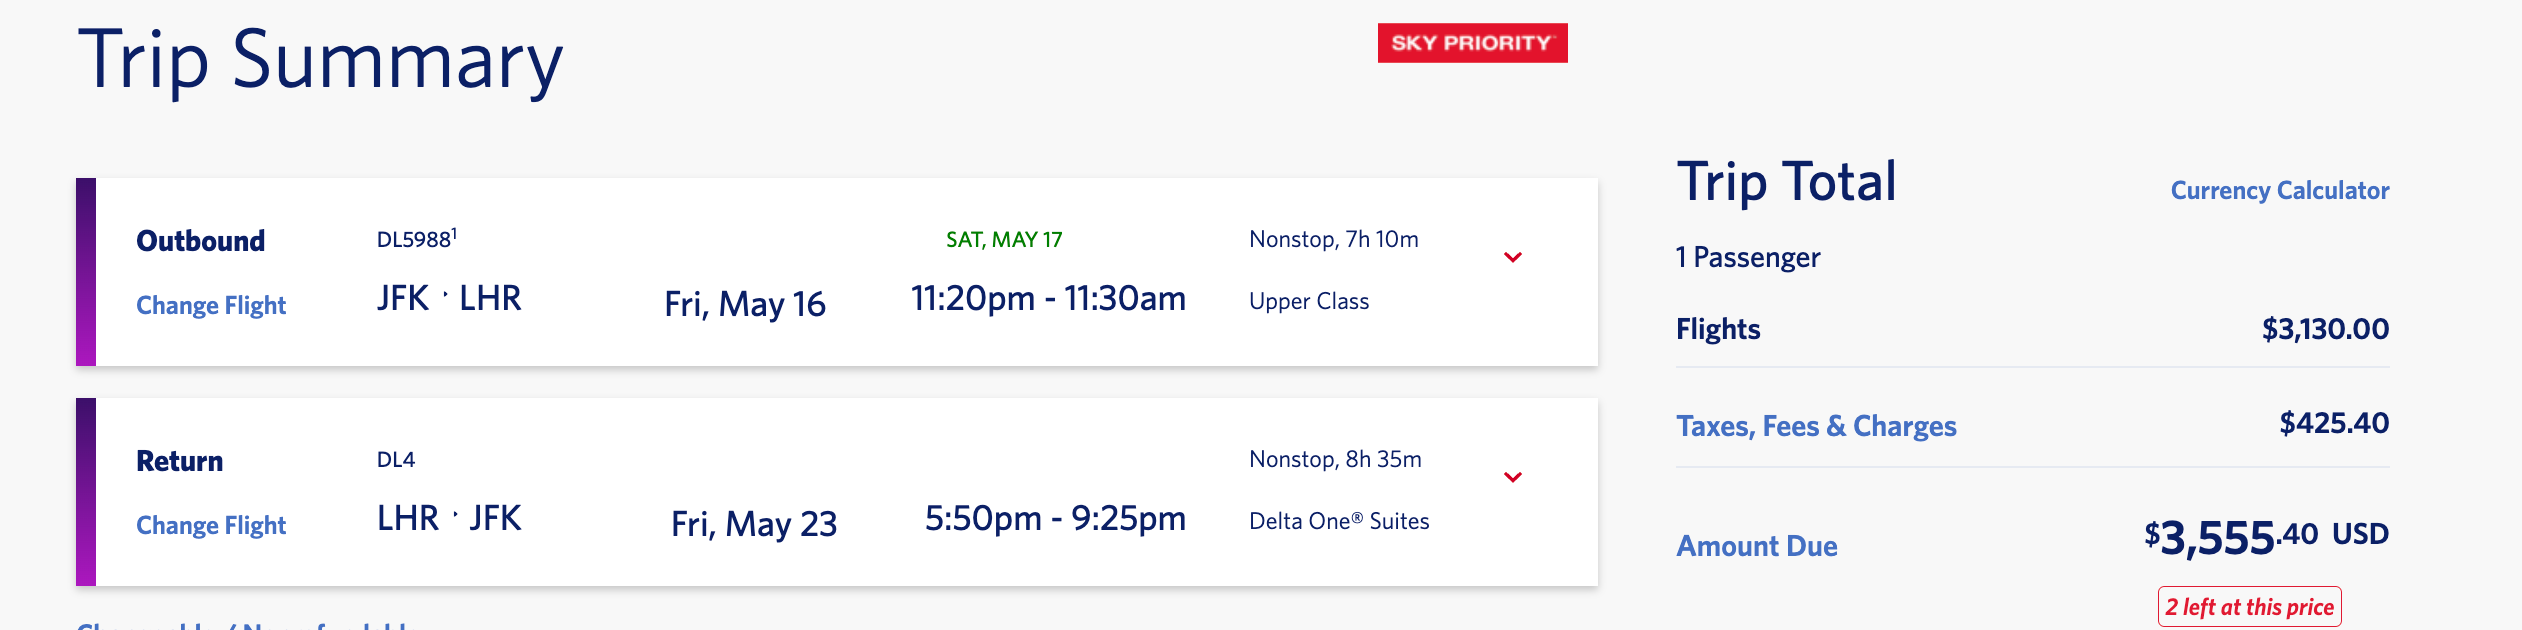Click the 1 Passenger text

[1748, 258]
